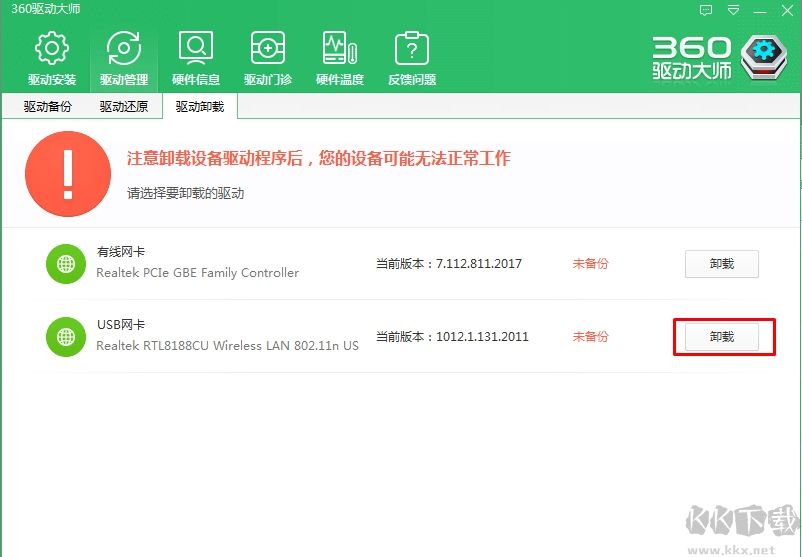Minimize the 360驱动大师 window

pos(760,11)
